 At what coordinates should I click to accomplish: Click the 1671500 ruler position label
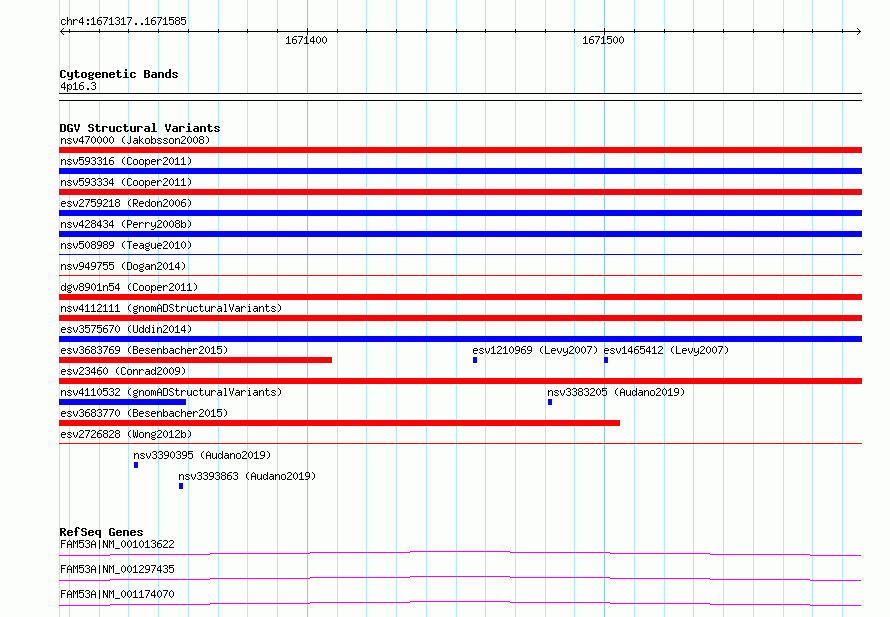tap(603, 40)
